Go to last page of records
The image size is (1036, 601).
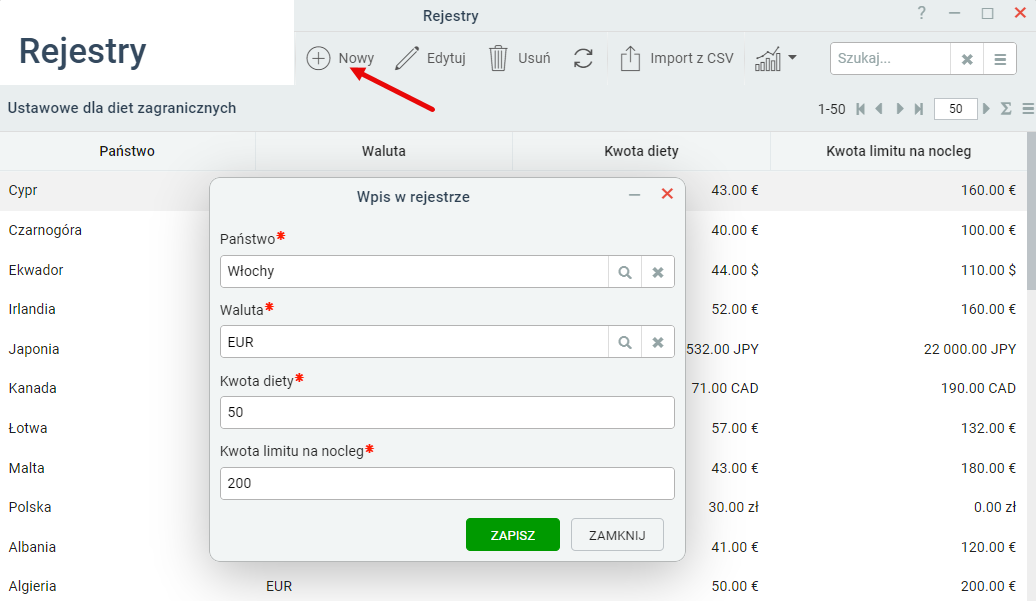(x=918, y=109)
